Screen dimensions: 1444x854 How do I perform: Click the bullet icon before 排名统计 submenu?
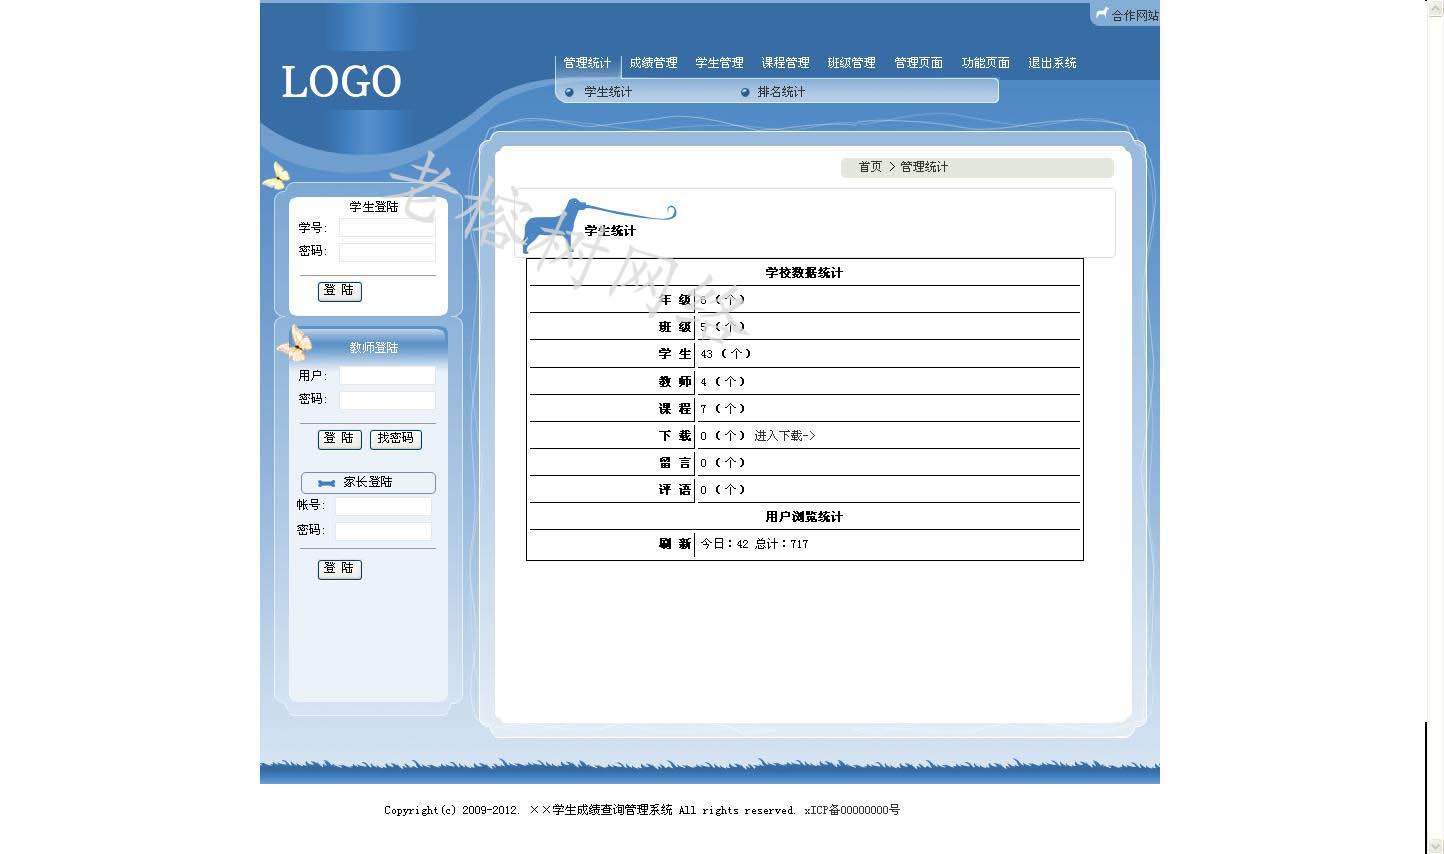[745, 92]
